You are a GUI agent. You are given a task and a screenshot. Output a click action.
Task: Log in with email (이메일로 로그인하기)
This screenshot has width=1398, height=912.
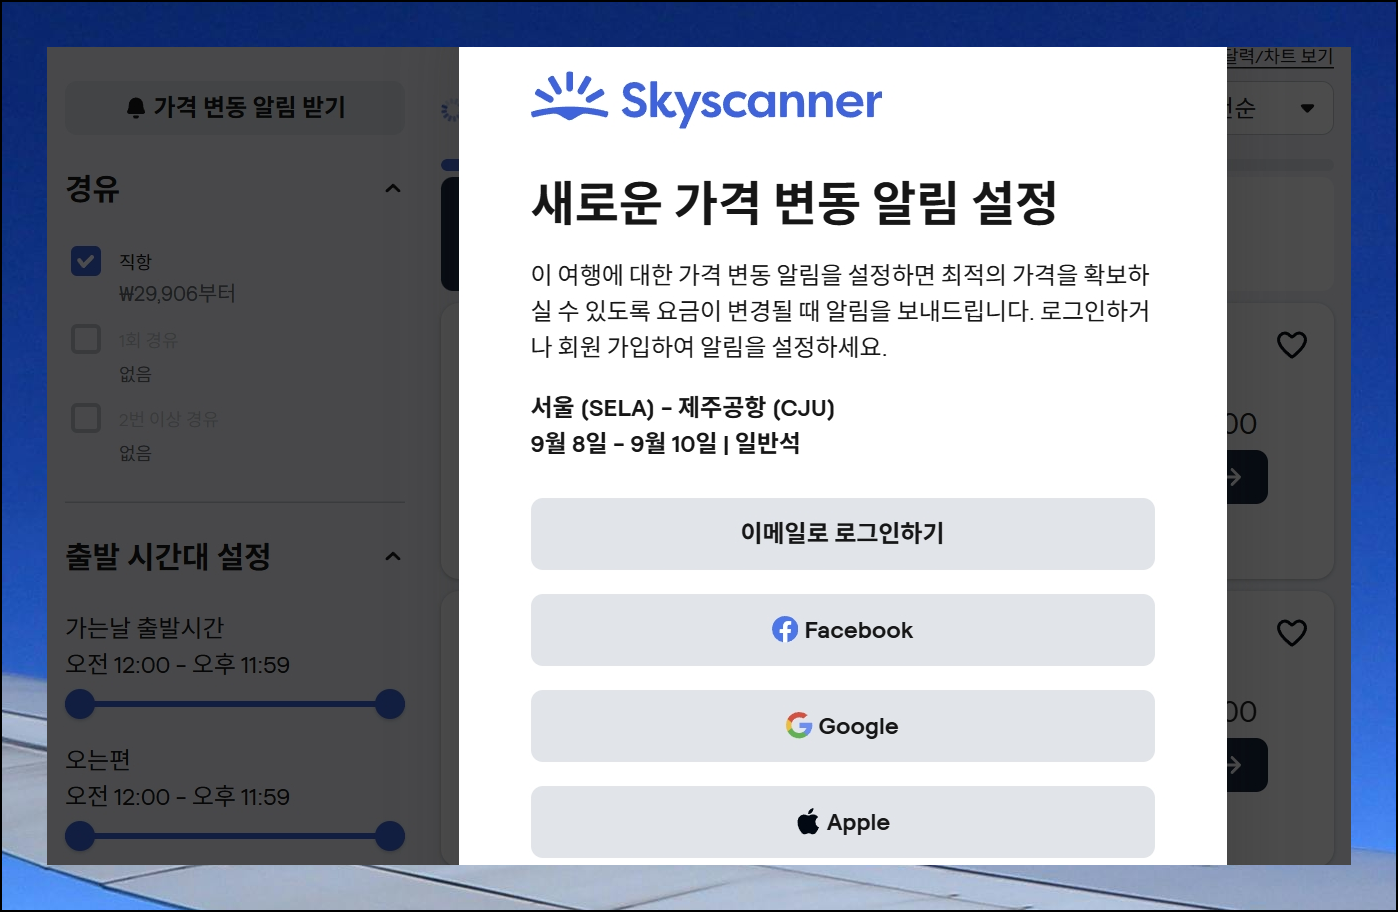click(842, 533)
